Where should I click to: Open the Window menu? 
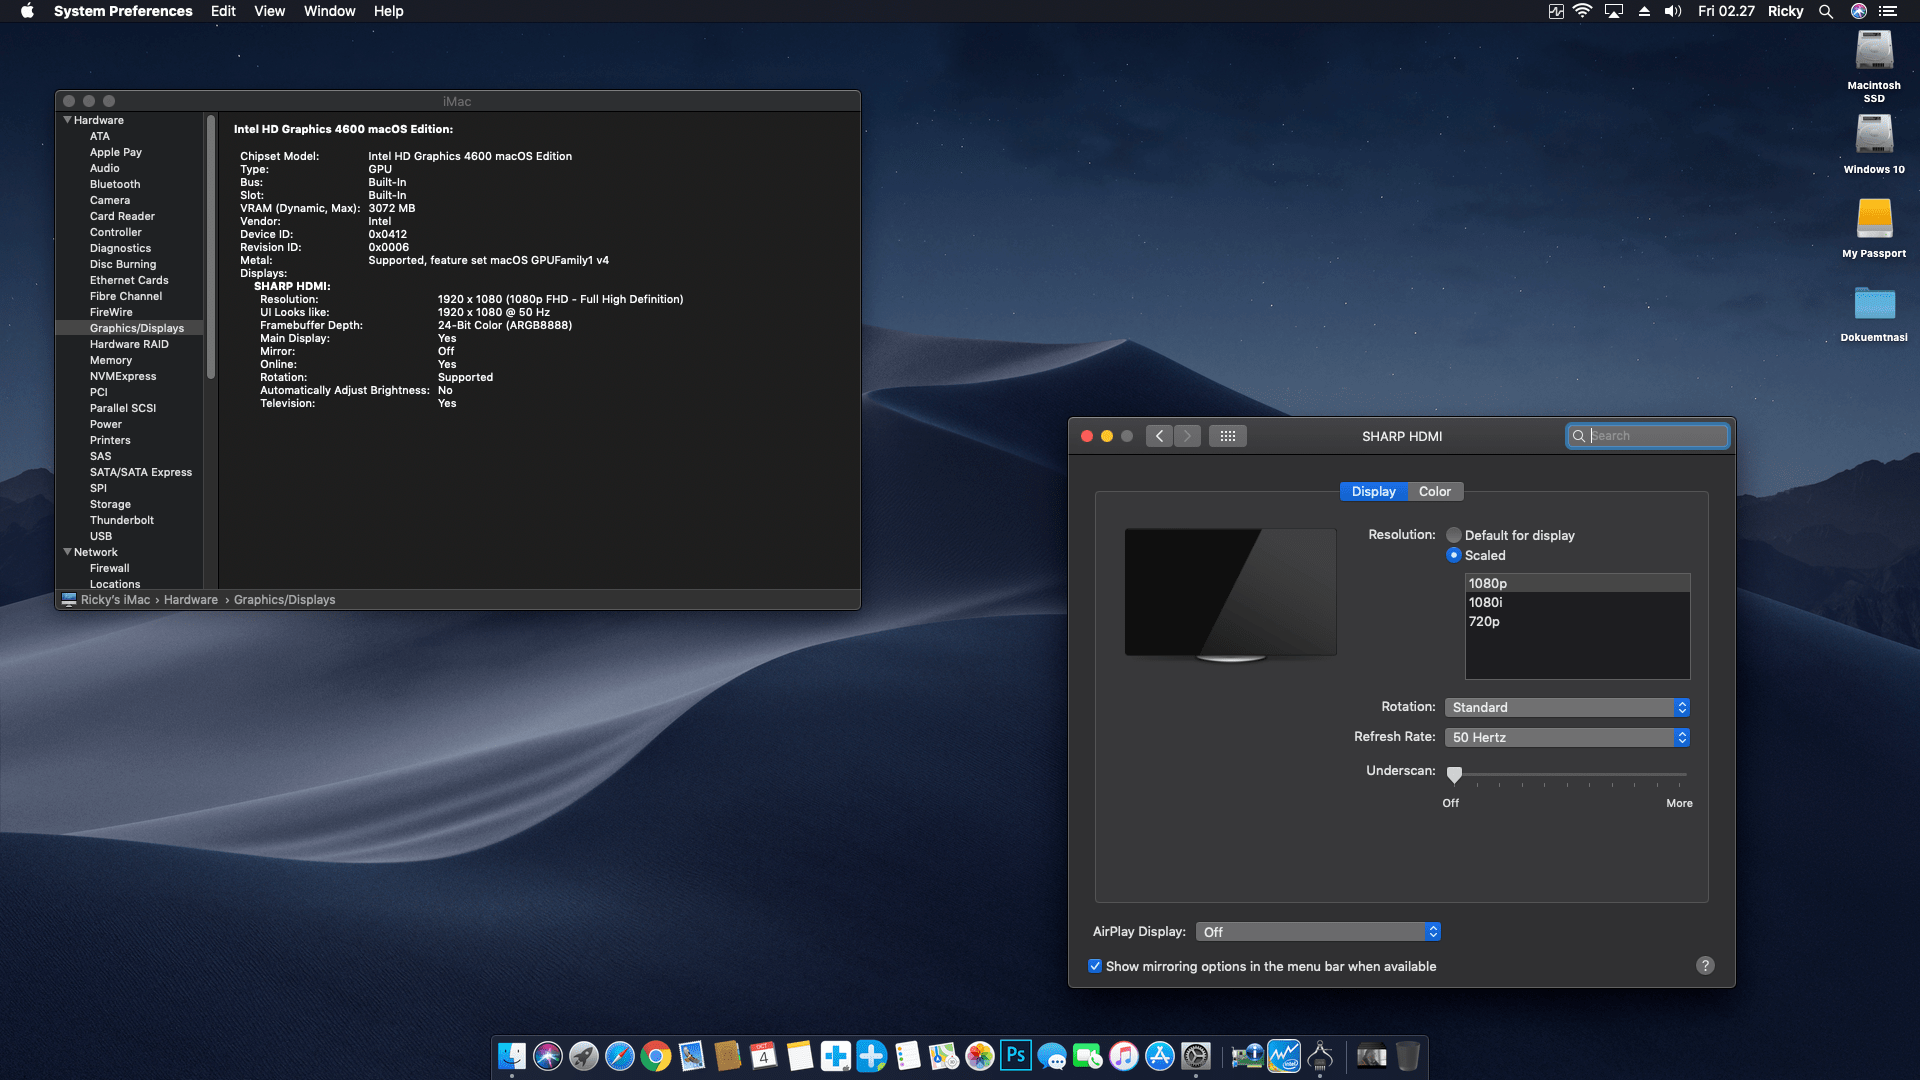(329, 11)
